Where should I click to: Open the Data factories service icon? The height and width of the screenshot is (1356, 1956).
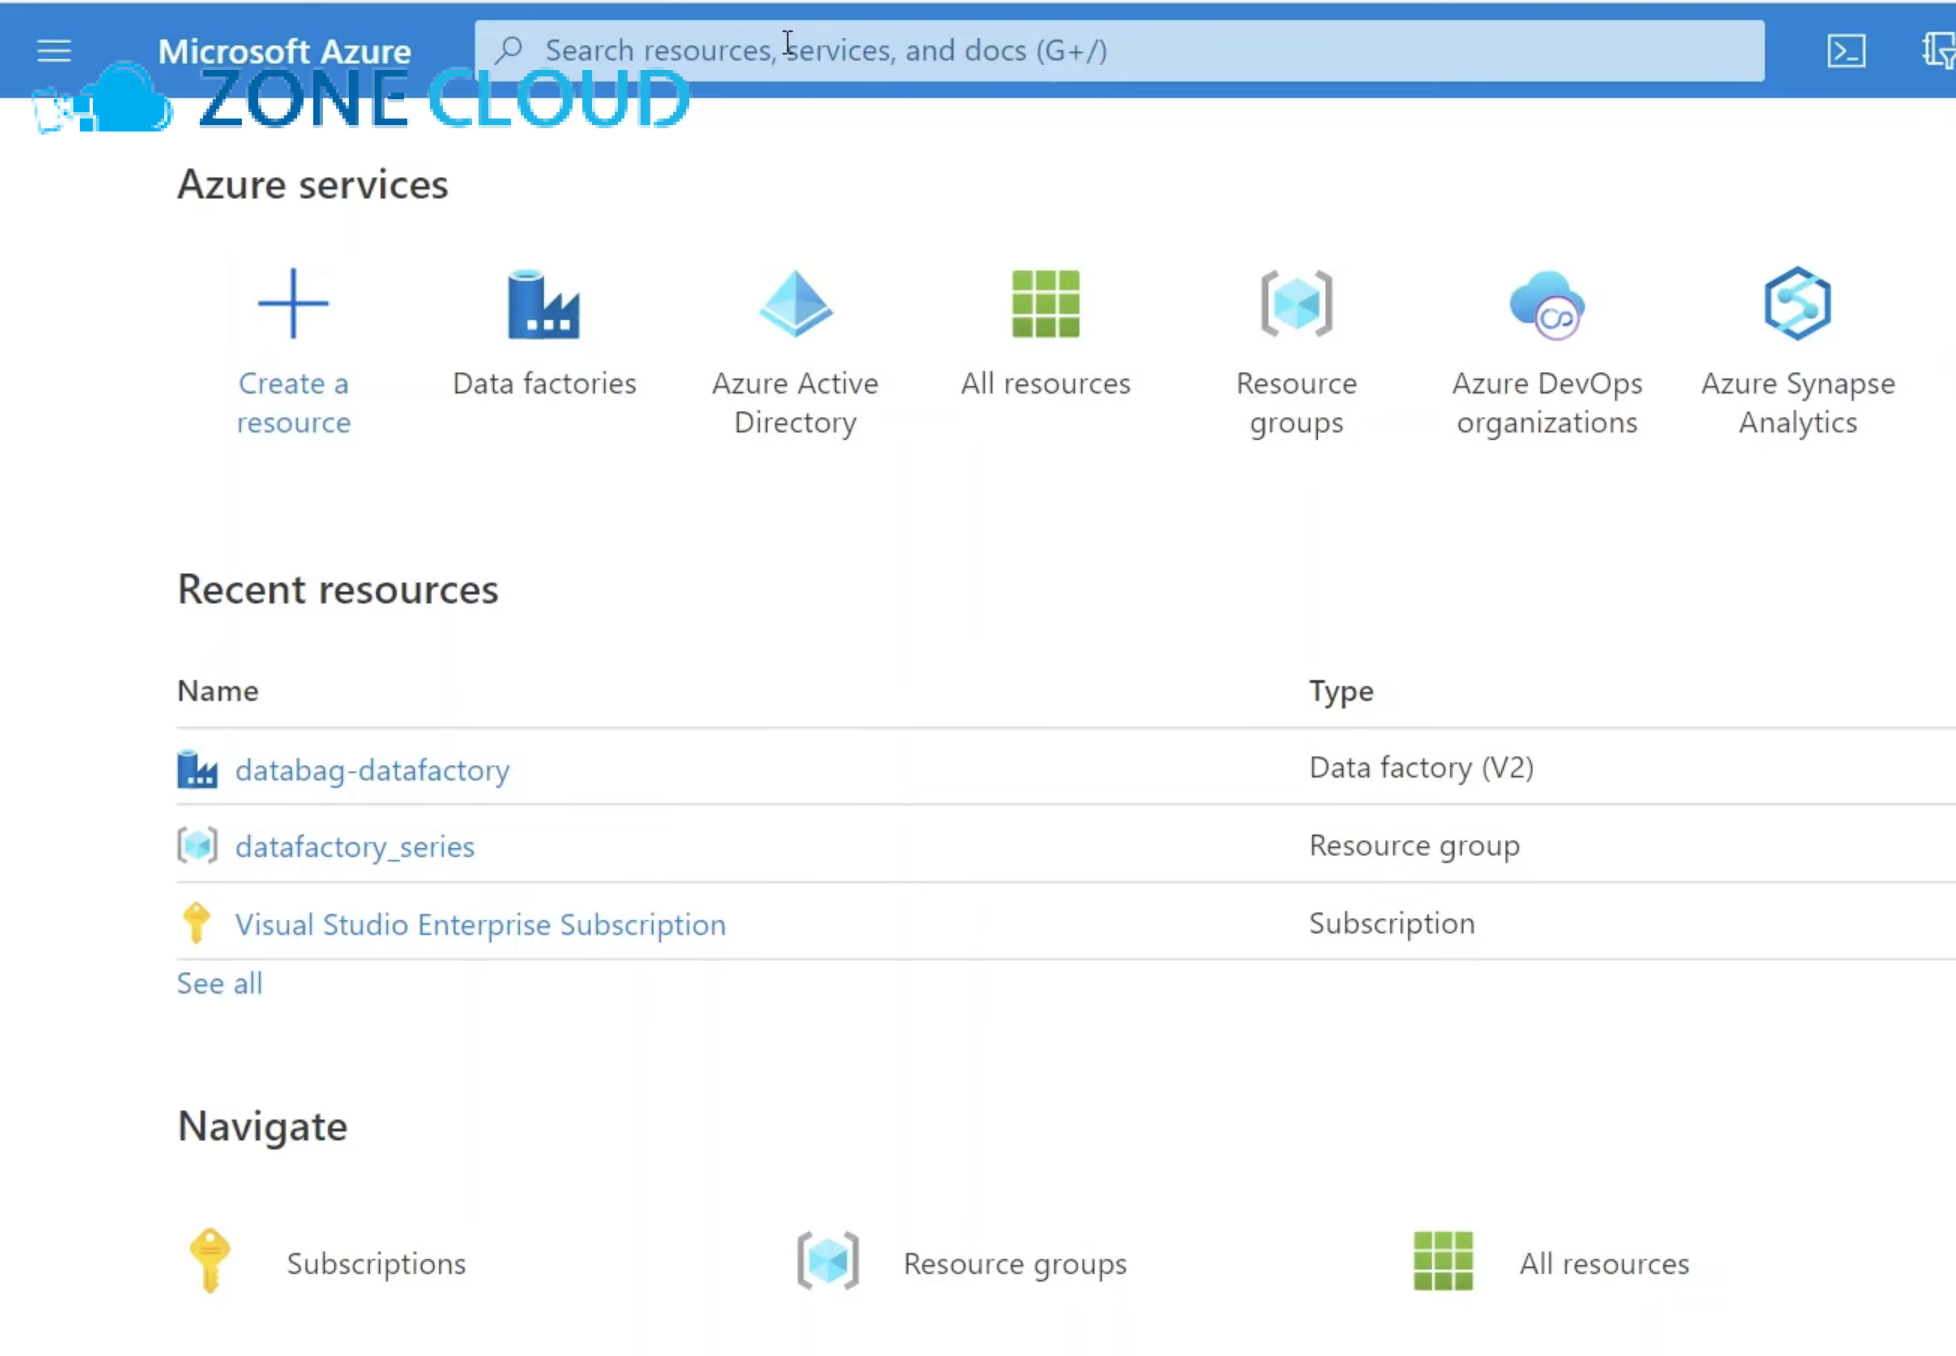(x=543, y=304)
